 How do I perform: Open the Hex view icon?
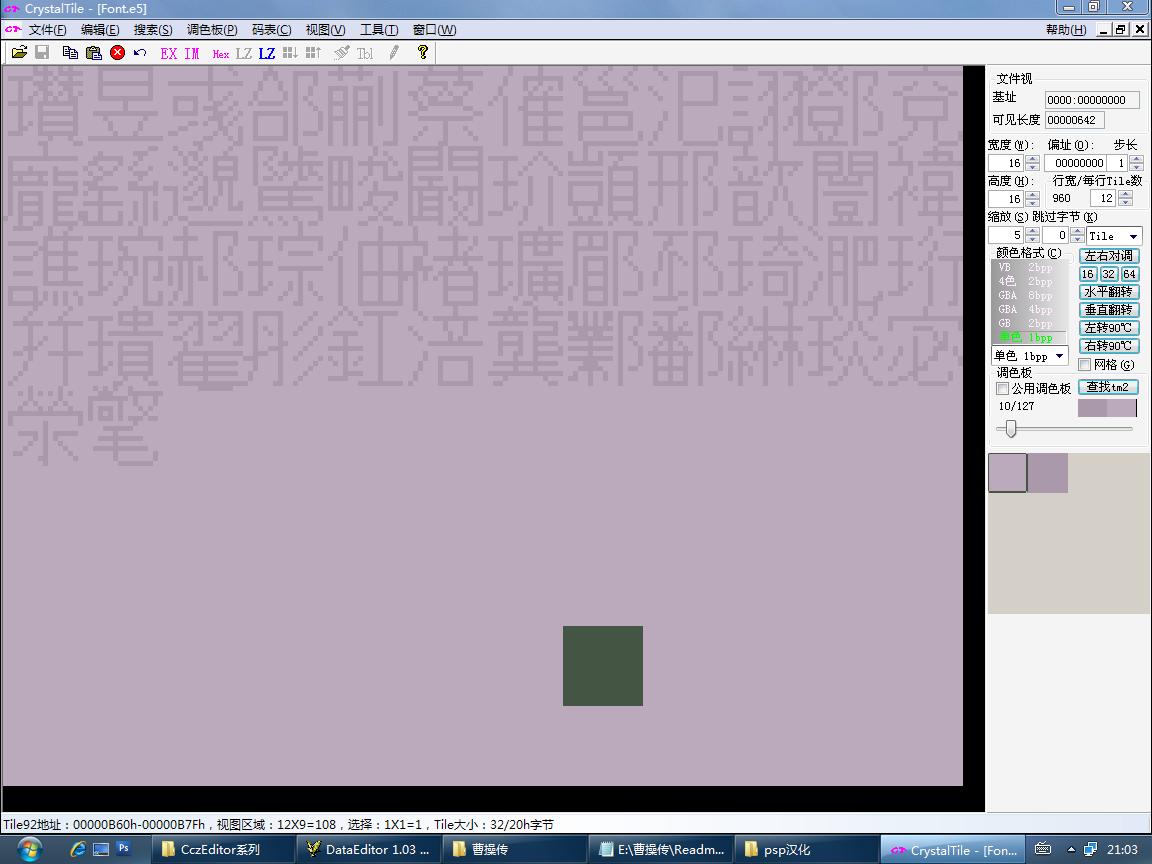[220, 54]
